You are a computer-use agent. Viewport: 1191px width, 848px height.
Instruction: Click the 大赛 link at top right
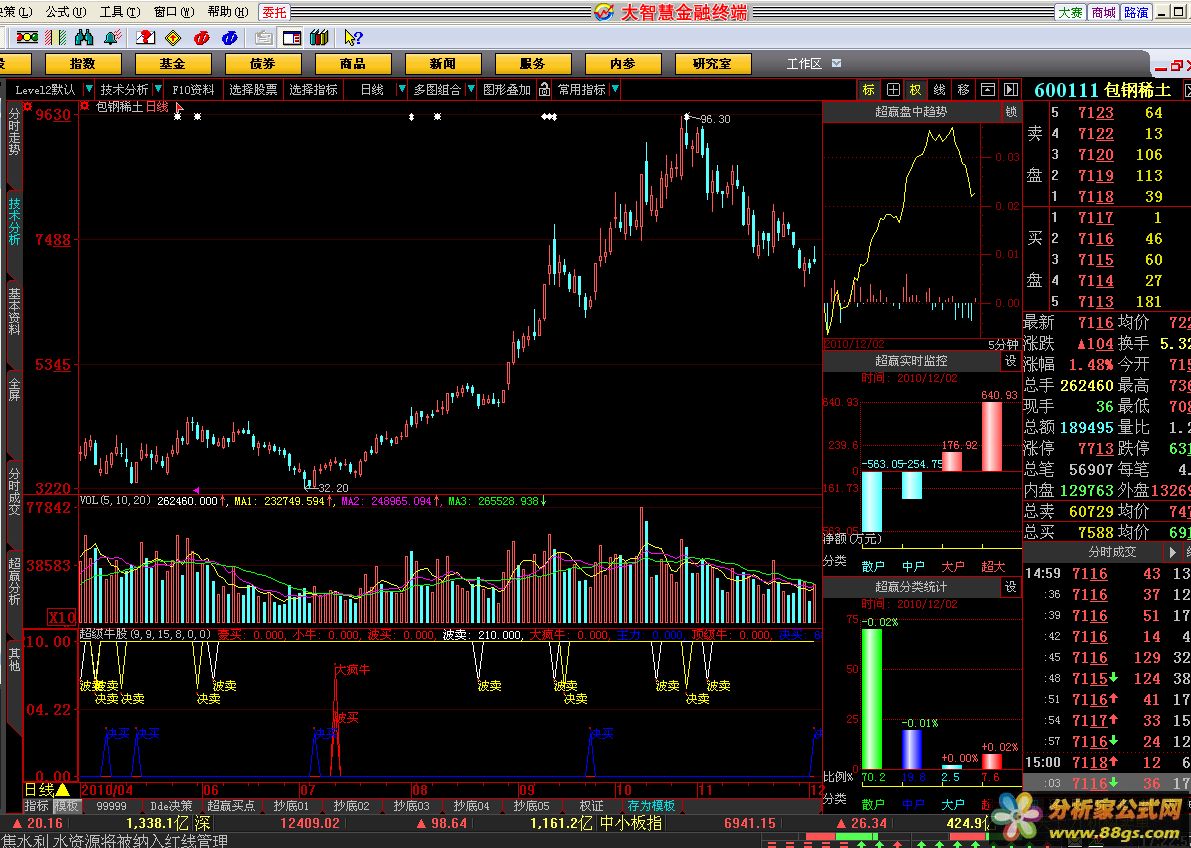click(1071, 12)
